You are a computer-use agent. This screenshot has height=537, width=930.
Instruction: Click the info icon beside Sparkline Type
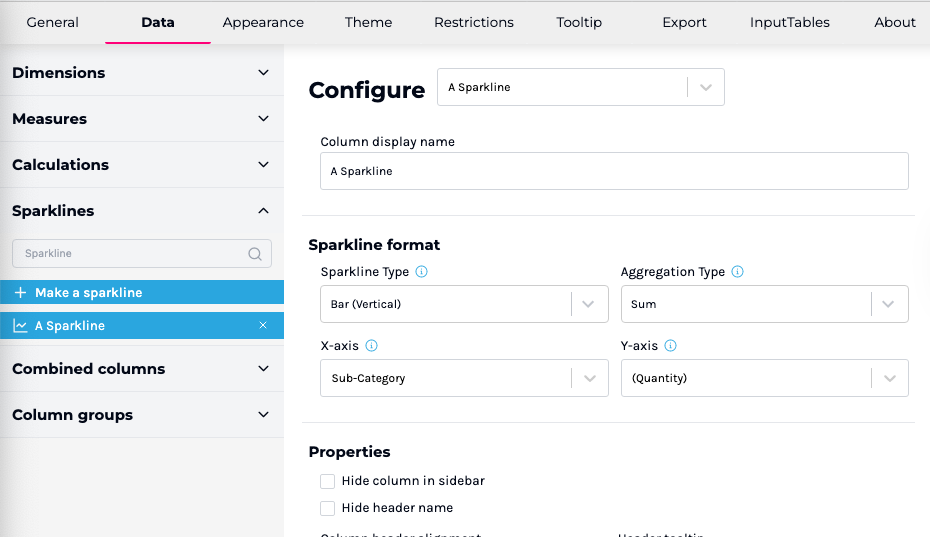421,272
